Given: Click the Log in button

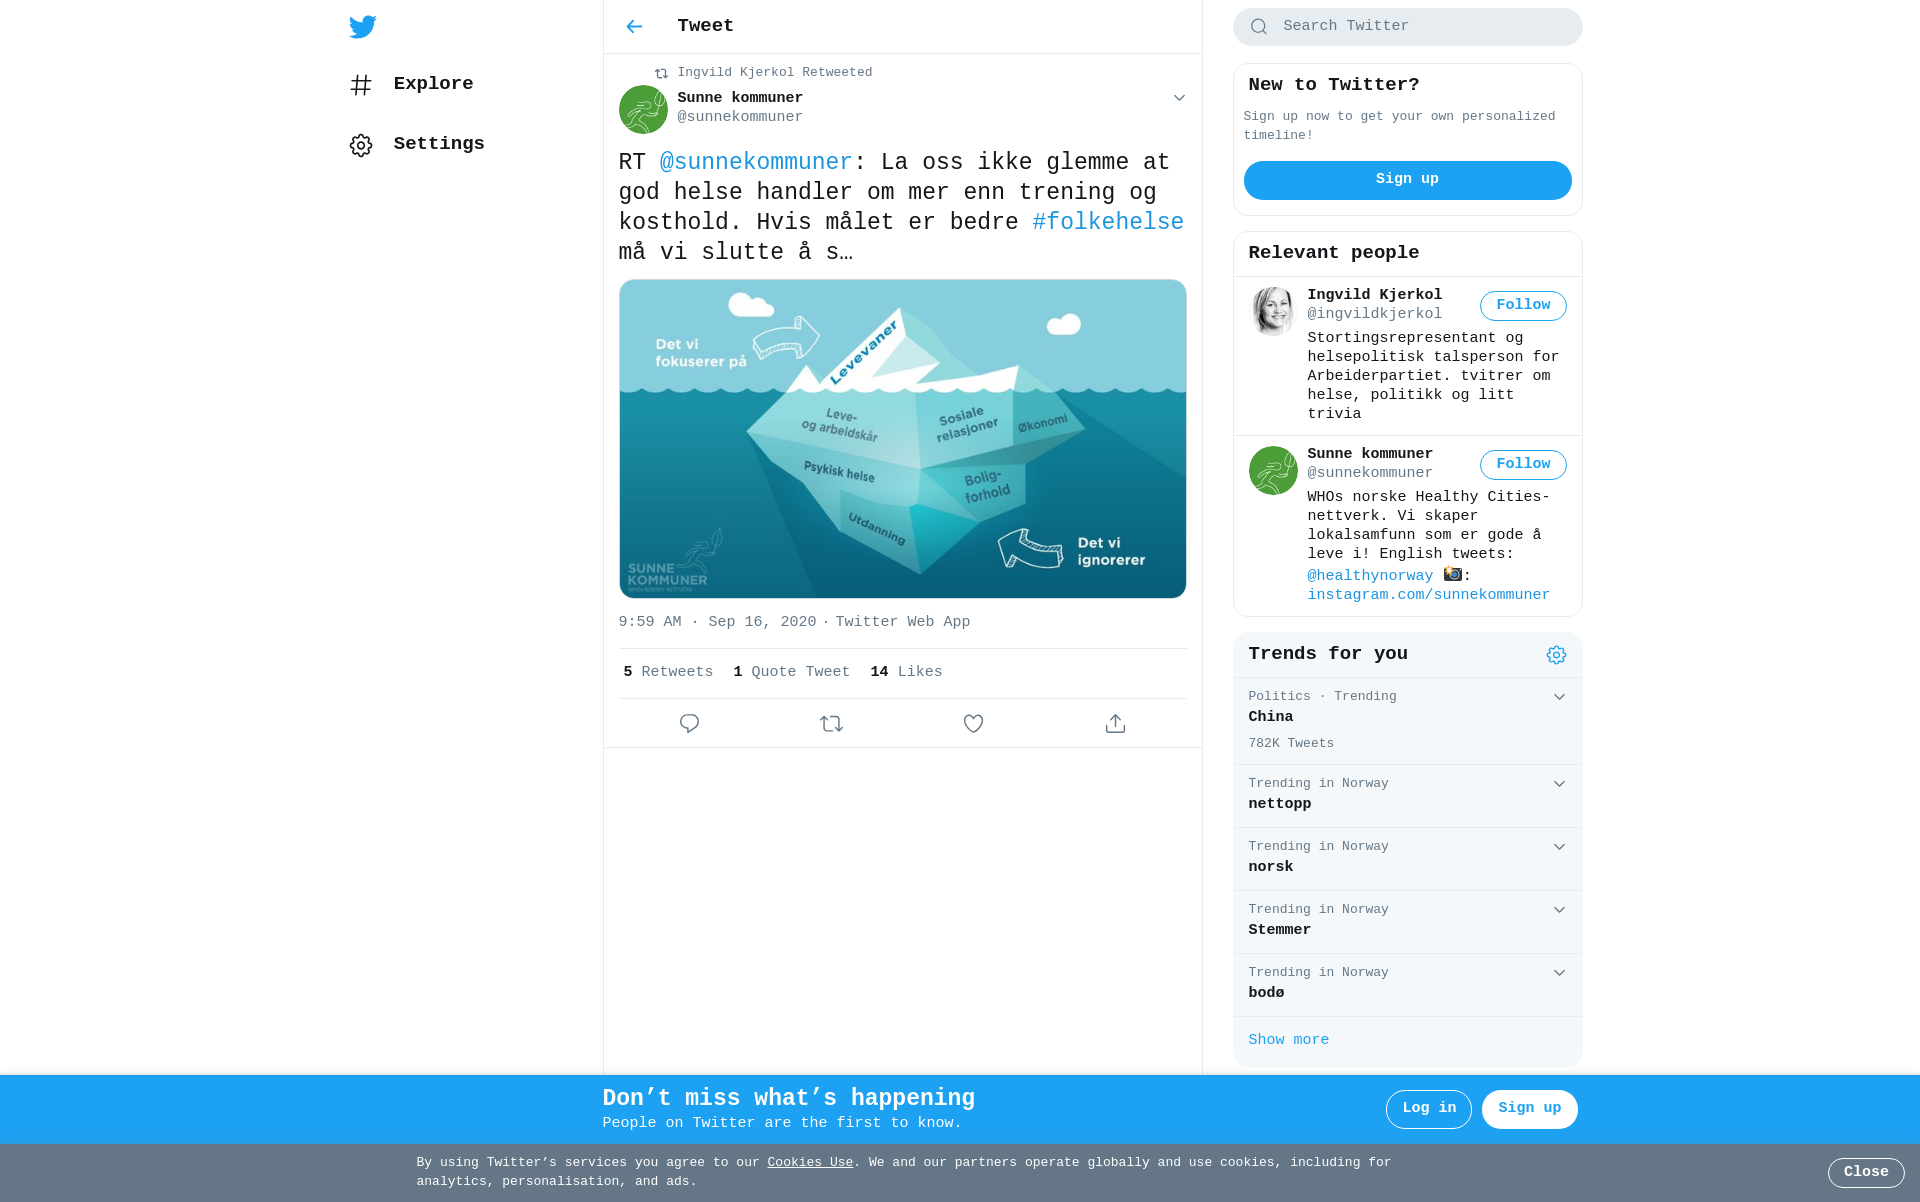Looking at the screenshot, I should pos(1428,1109).
